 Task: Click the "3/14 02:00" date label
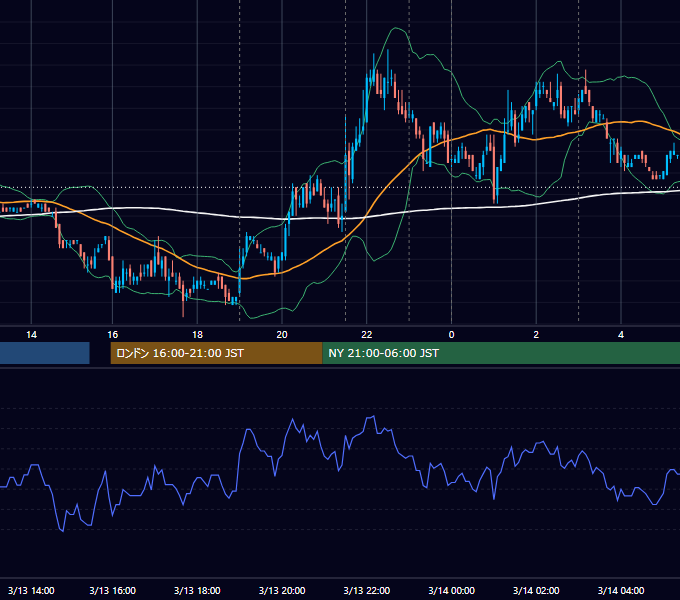[x=536, y=590]
